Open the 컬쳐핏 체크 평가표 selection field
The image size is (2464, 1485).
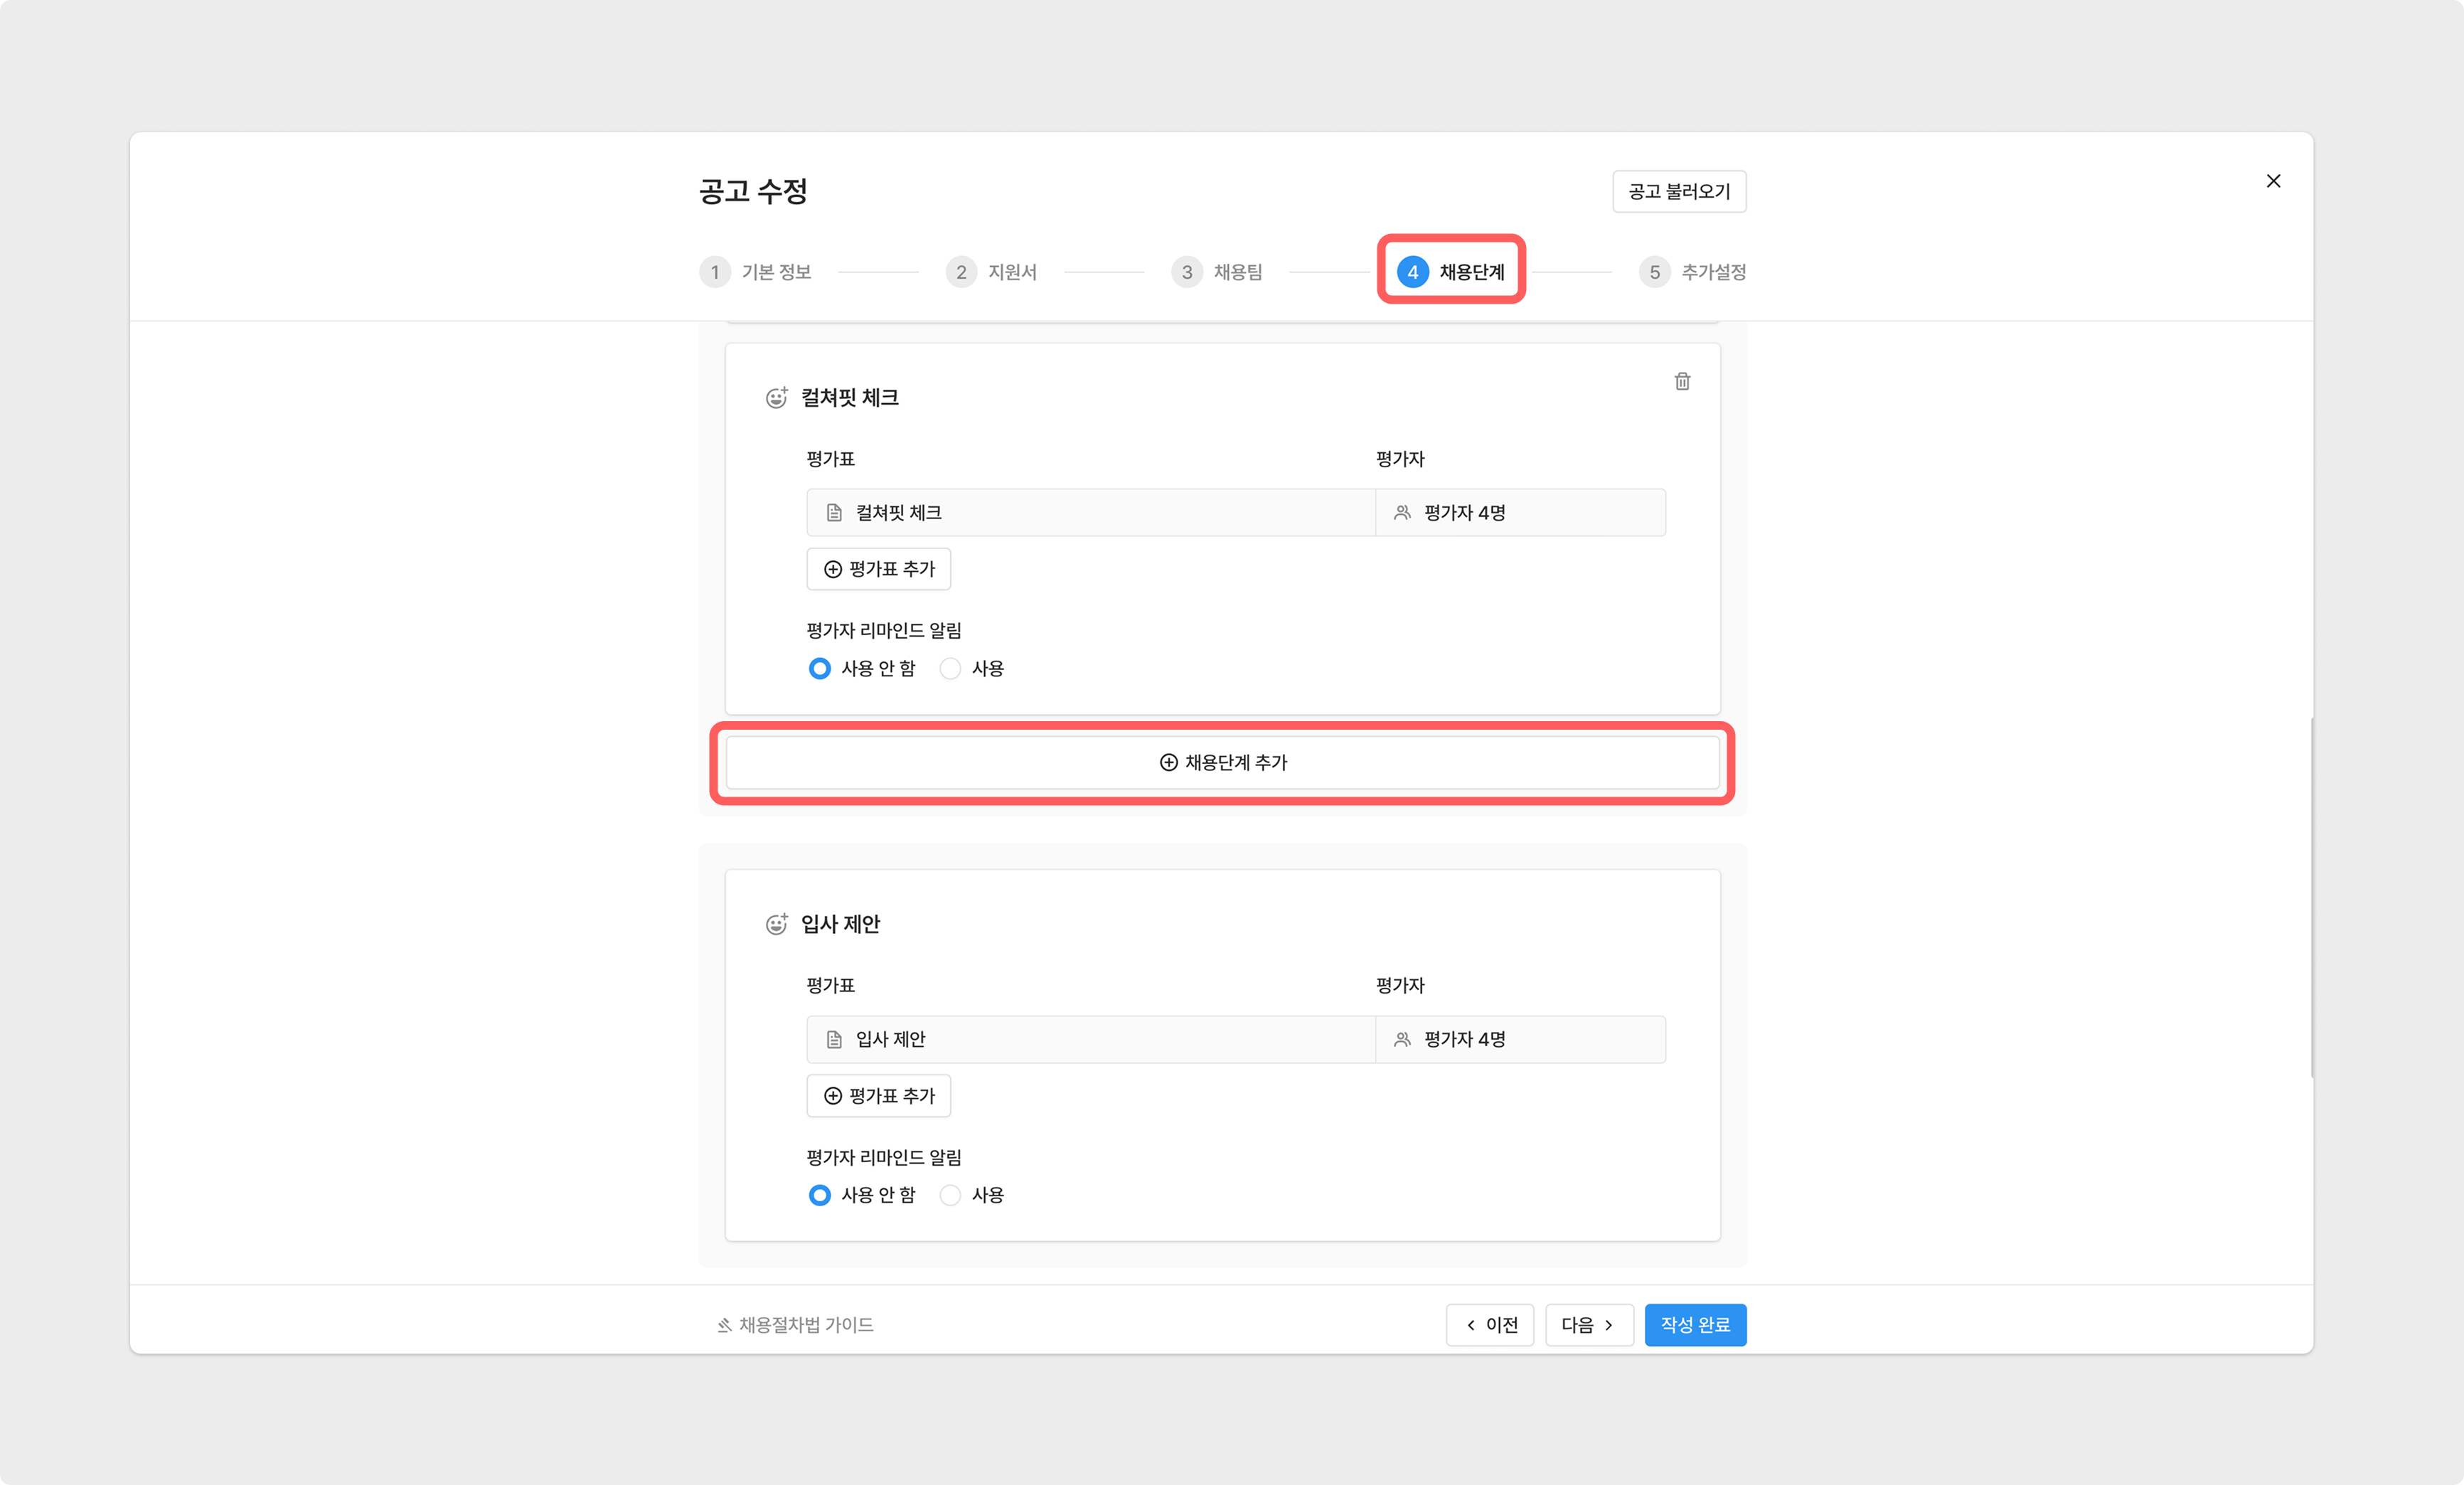[x=1090, y=513]
